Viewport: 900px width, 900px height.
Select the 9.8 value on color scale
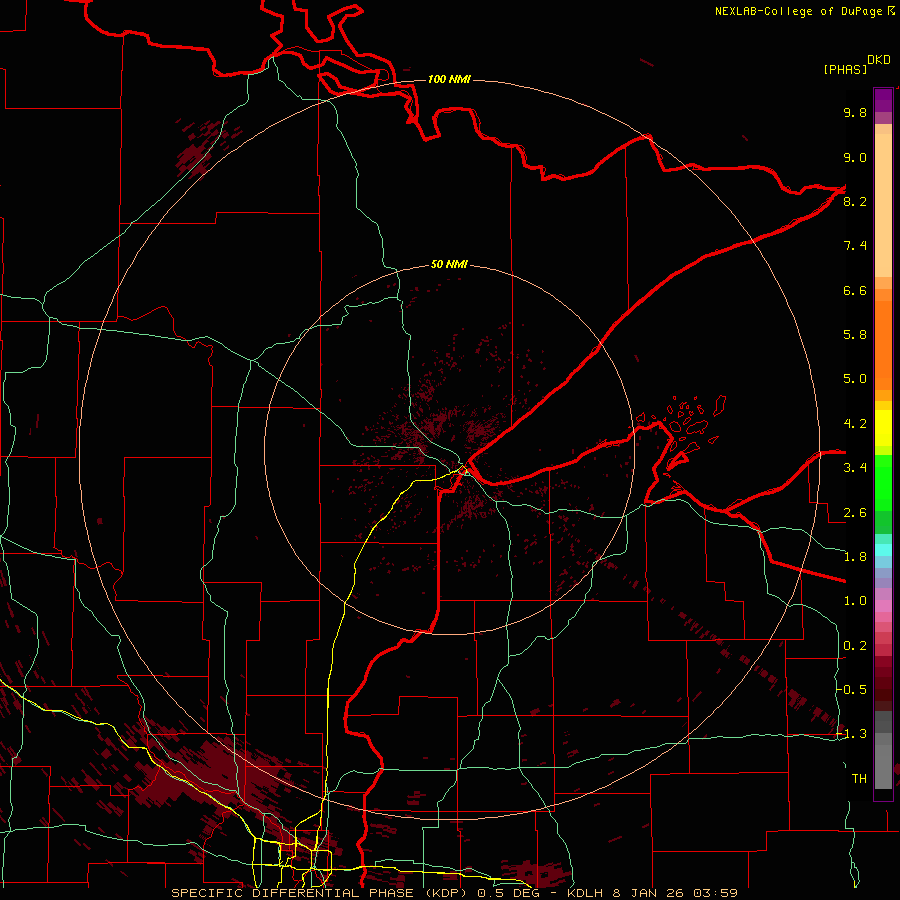point(855,112)
